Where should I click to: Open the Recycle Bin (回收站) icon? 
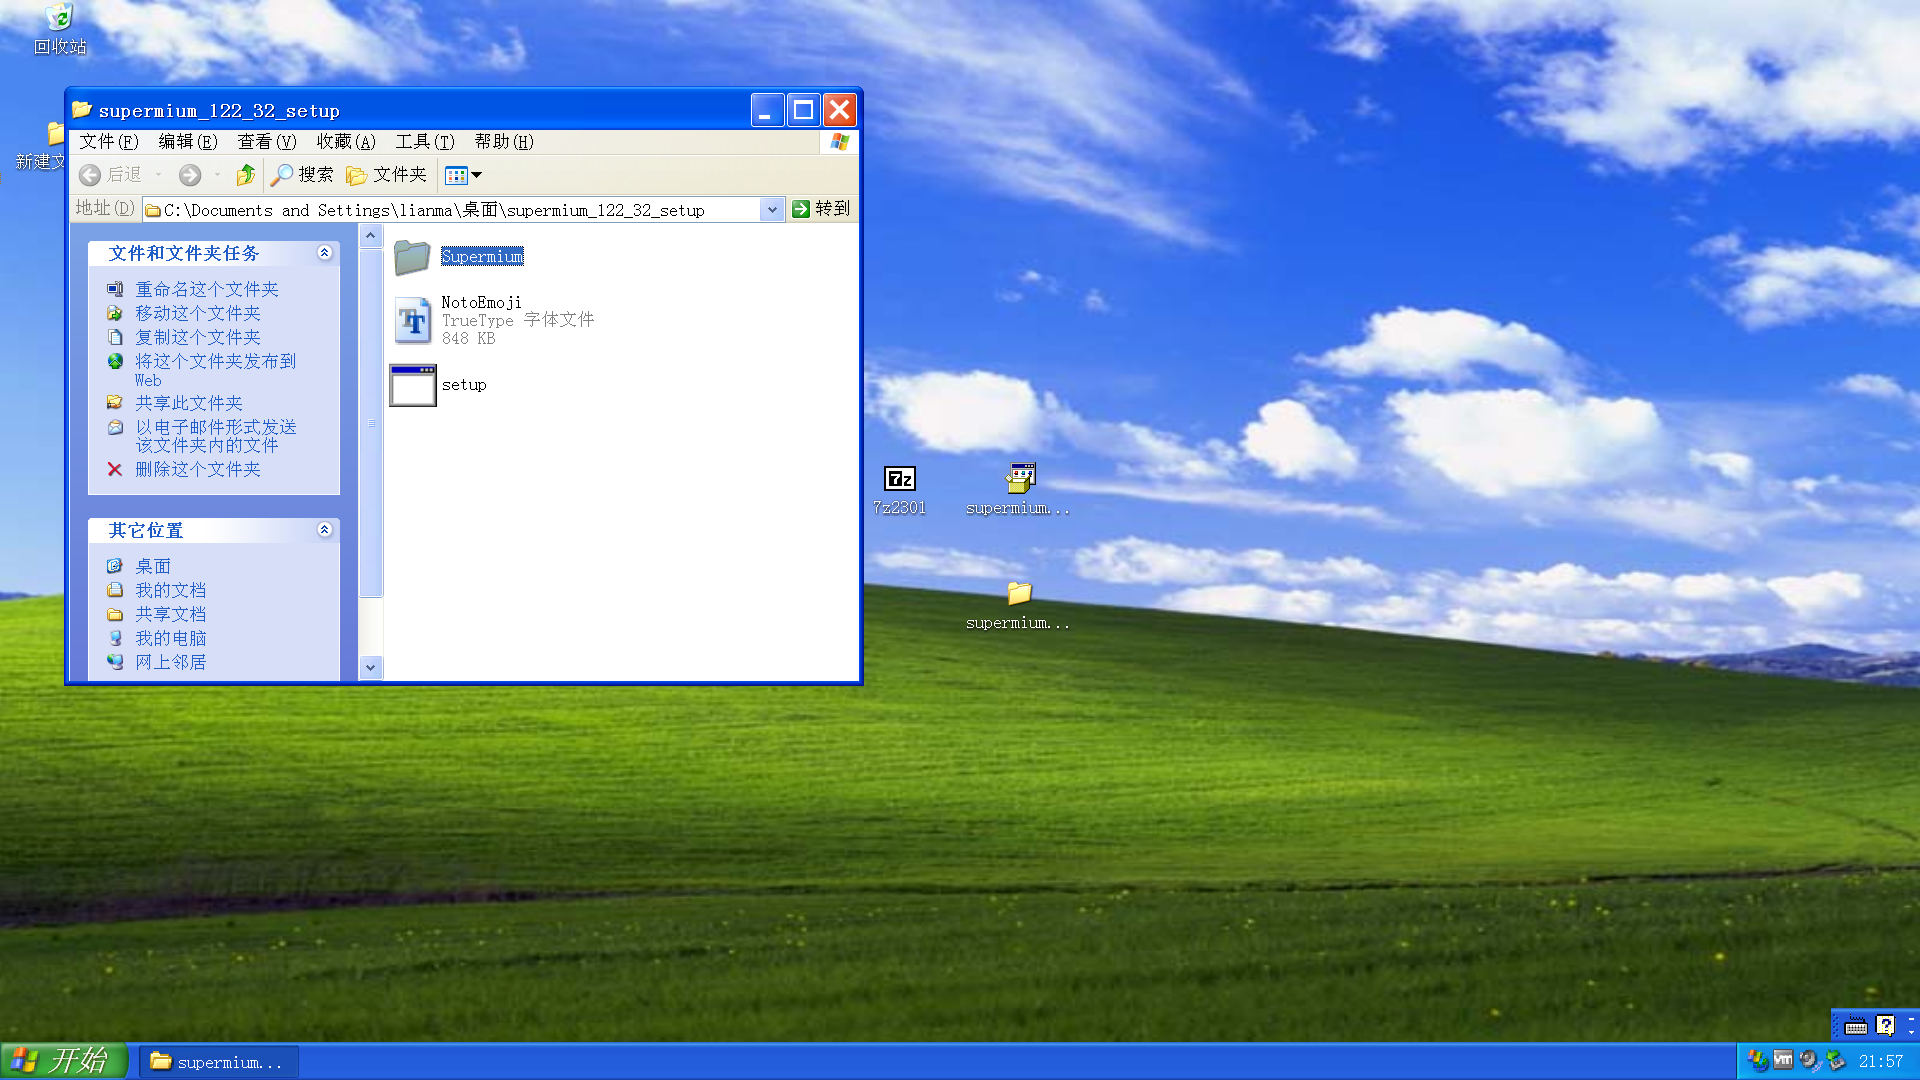[x=60, y=18]
